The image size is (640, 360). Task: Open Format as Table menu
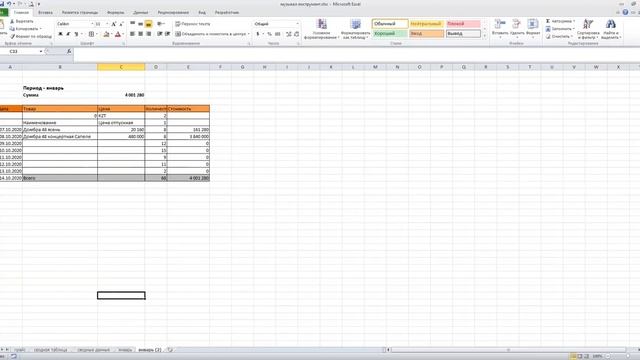[356, 29]
